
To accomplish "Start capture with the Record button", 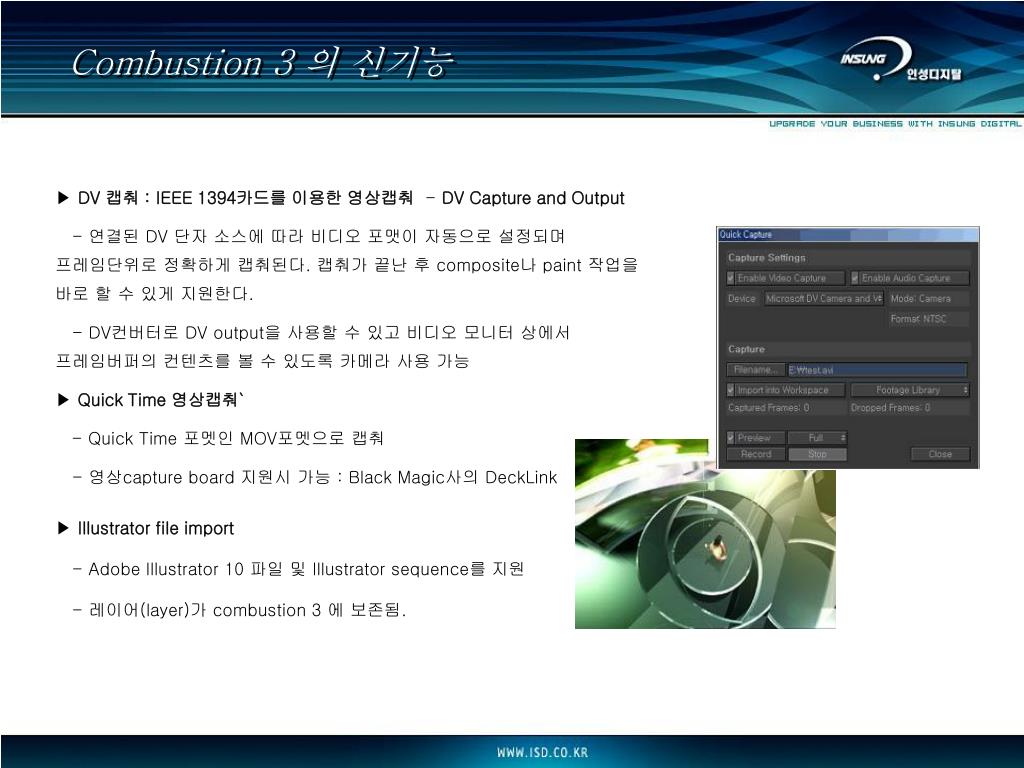I will [x=756, y=454].
